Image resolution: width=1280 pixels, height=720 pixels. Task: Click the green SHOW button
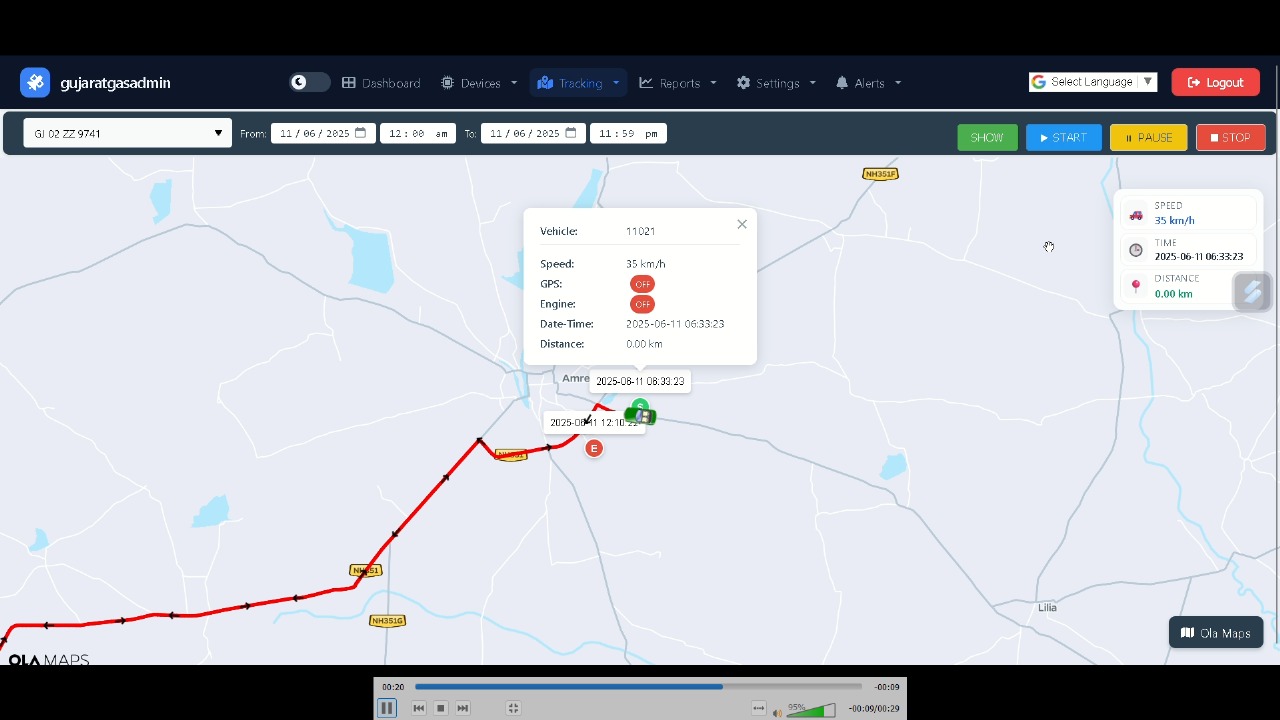pyautogui.click(x=987, y=137)
